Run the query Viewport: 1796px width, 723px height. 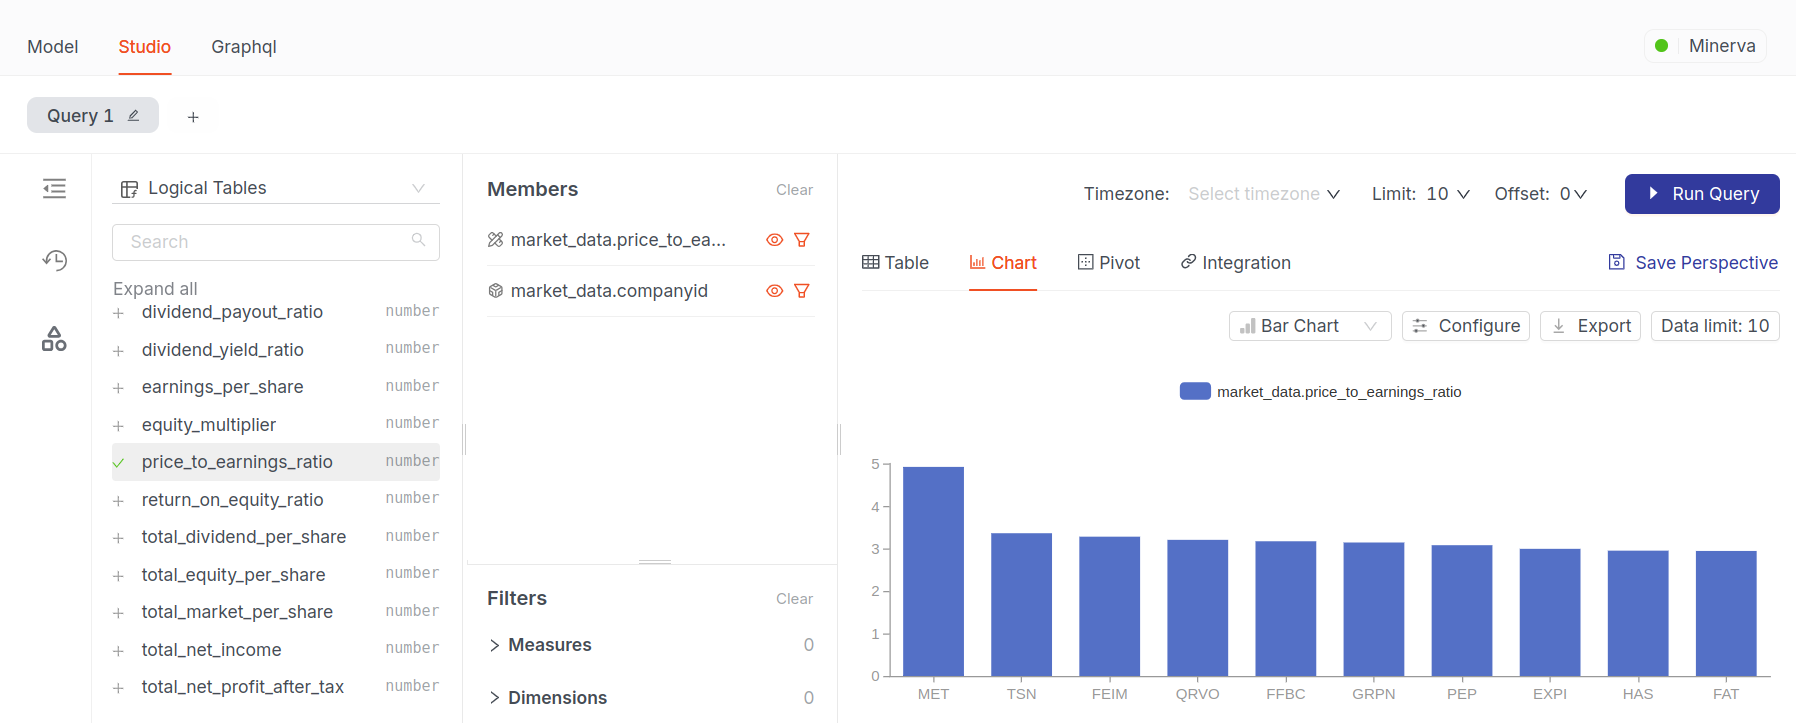click(x=1702, y=194)
